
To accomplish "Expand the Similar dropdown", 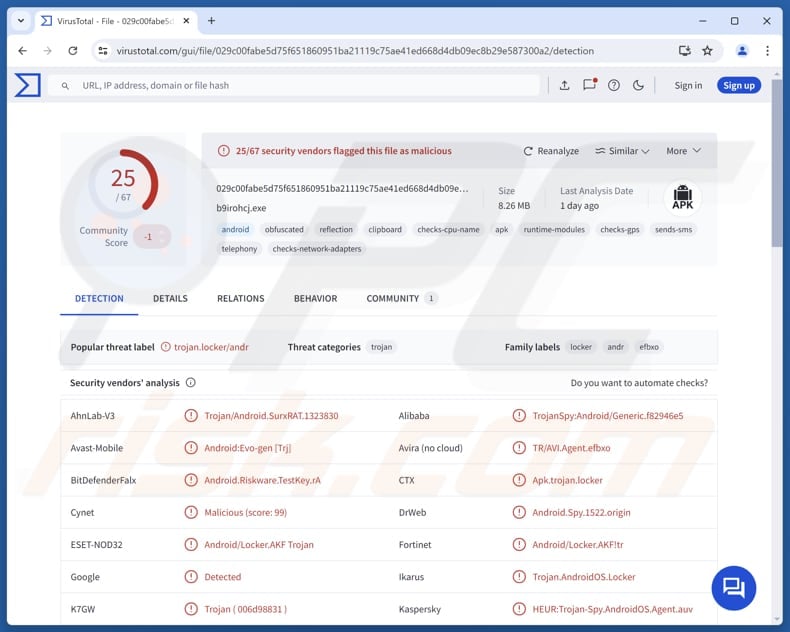I will pyautogui.click(x=622, y=151).
